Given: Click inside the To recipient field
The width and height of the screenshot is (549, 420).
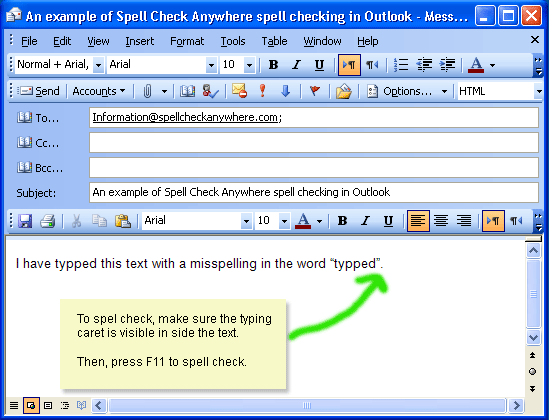Looking at the screenshot, I should [314, 117].
